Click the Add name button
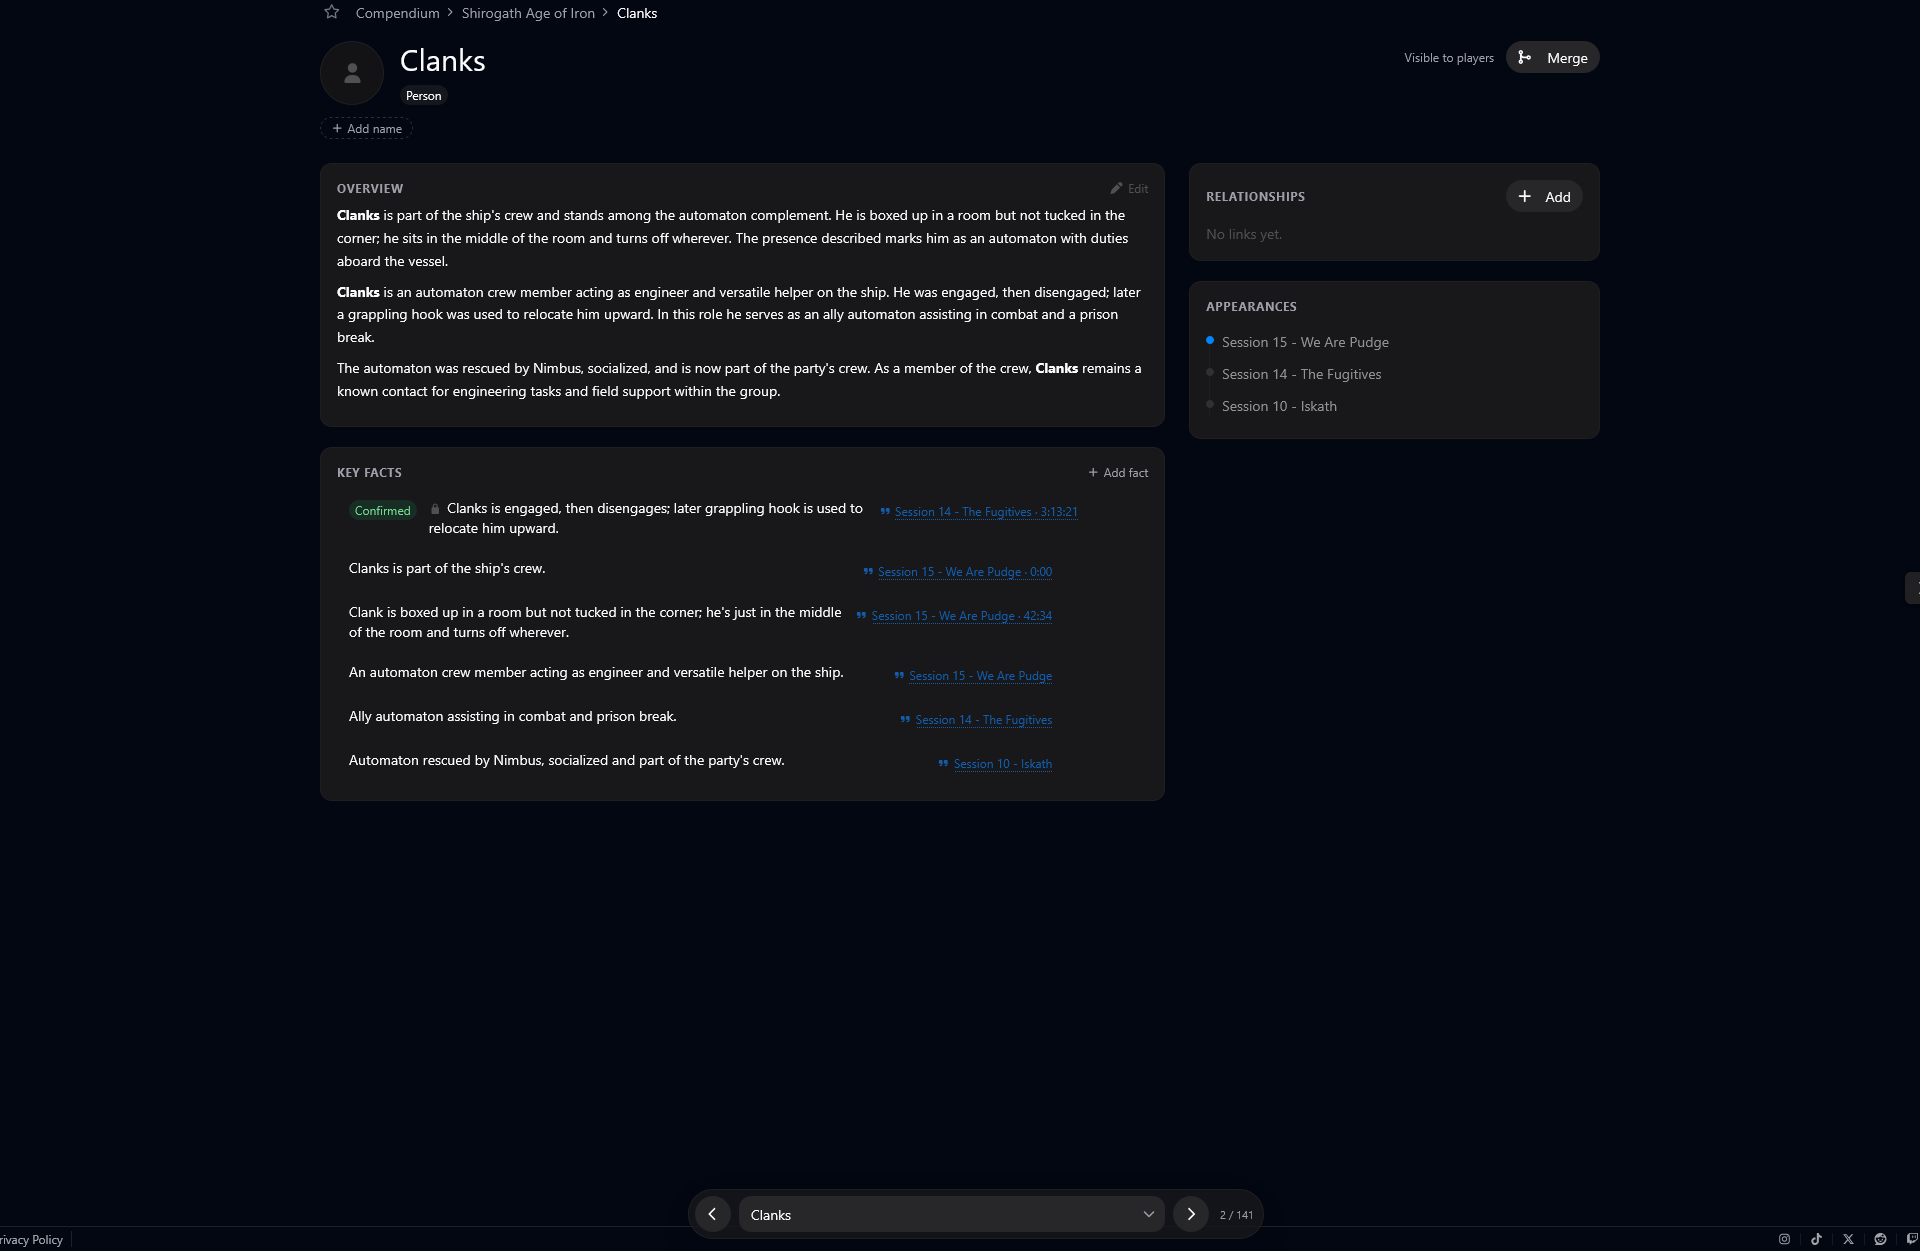Viewport: 1920px width, 1251px height. (x=366, y=128)
